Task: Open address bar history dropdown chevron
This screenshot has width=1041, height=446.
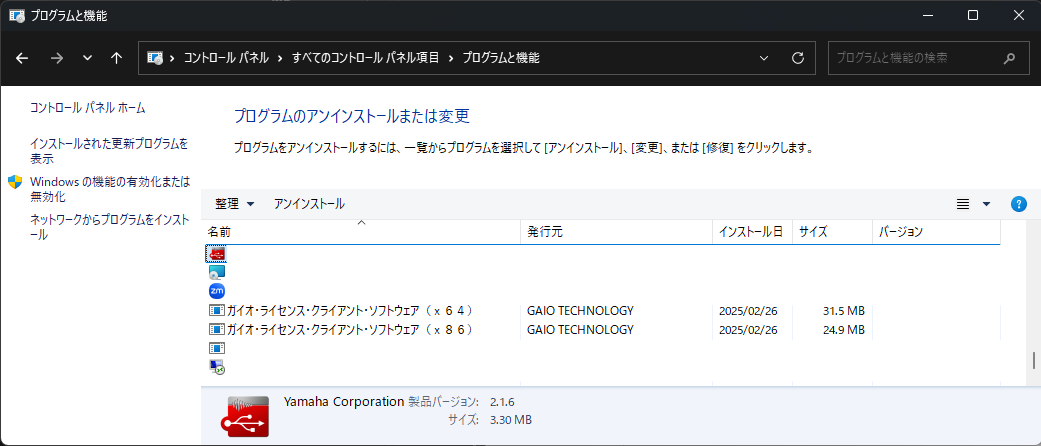Action: coord(765,58)
